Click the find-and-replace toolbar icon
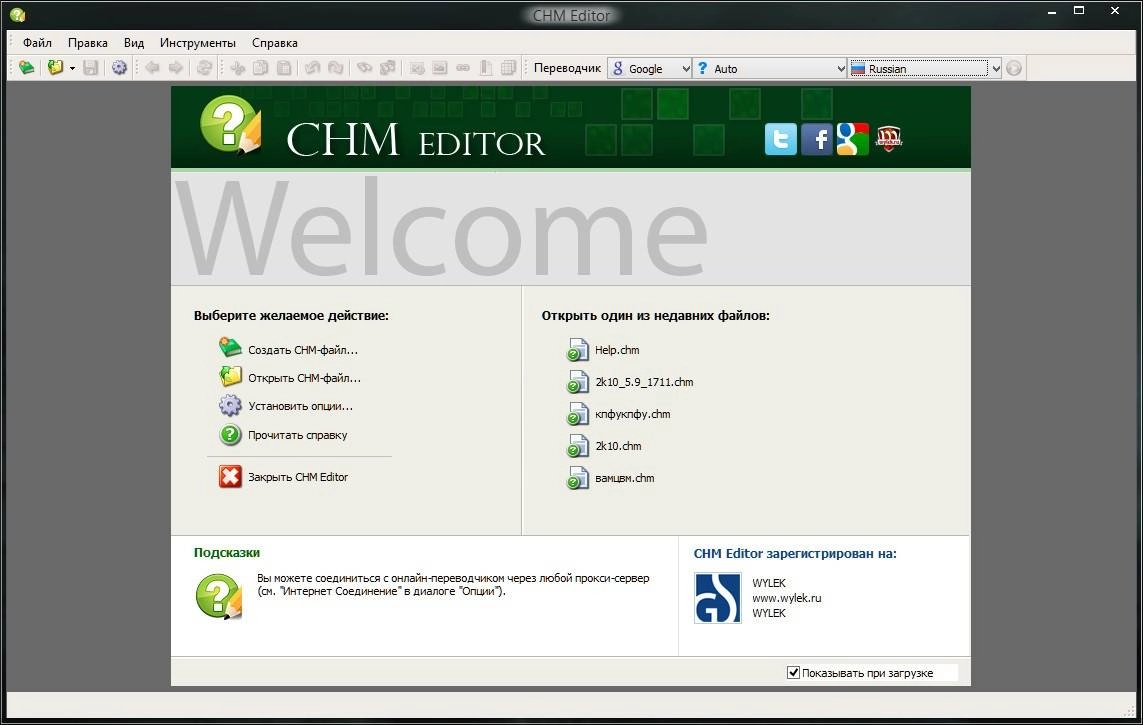1143x725 pixels. tap(387, 68)
